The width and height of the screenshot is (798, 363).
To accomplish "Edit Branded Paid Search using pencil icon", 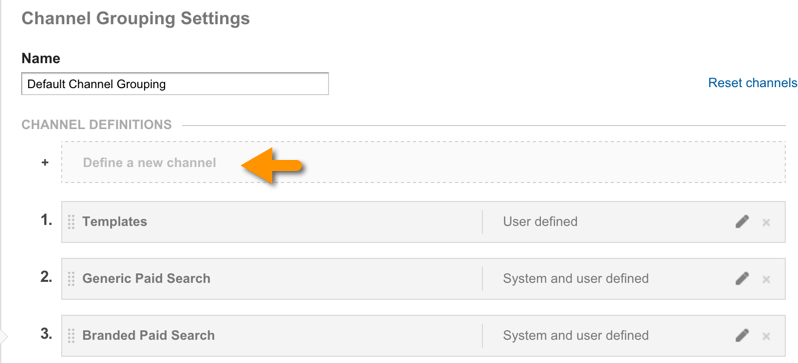I will click(x=742, y=336).
